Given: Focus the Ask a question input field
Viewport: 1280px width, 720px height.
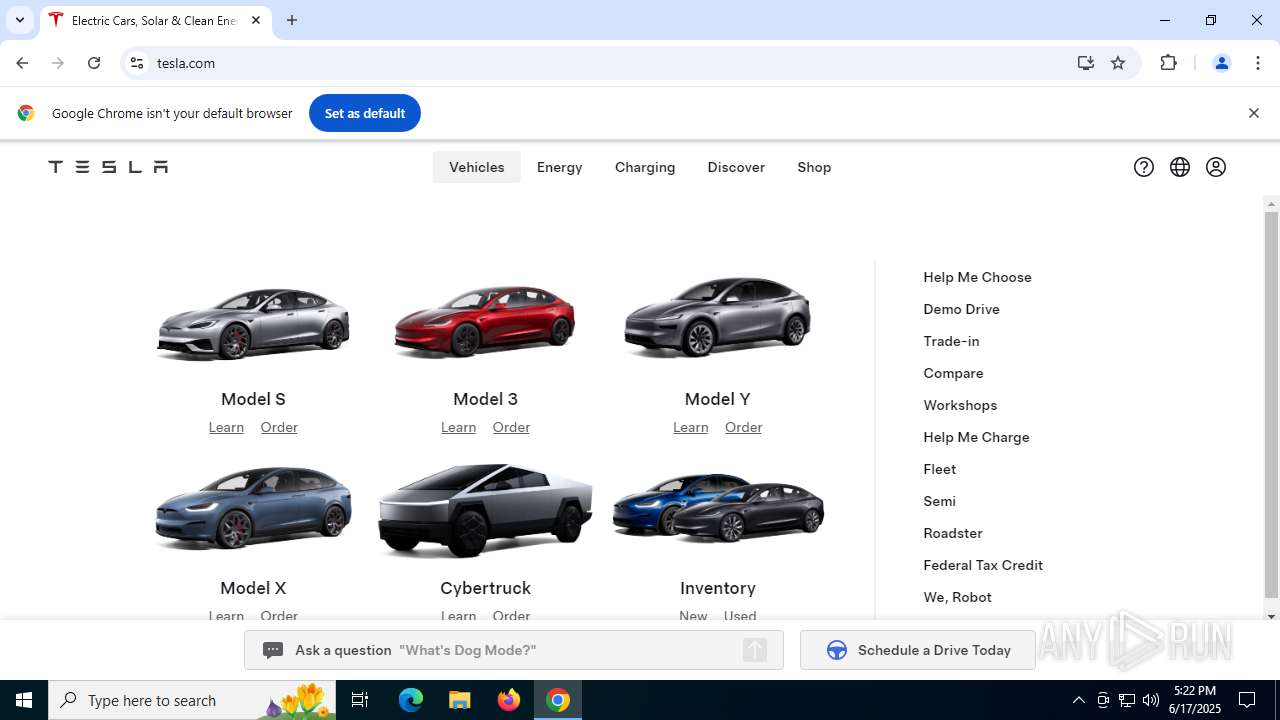Looking at the screenshot, I should coord(514,650).
